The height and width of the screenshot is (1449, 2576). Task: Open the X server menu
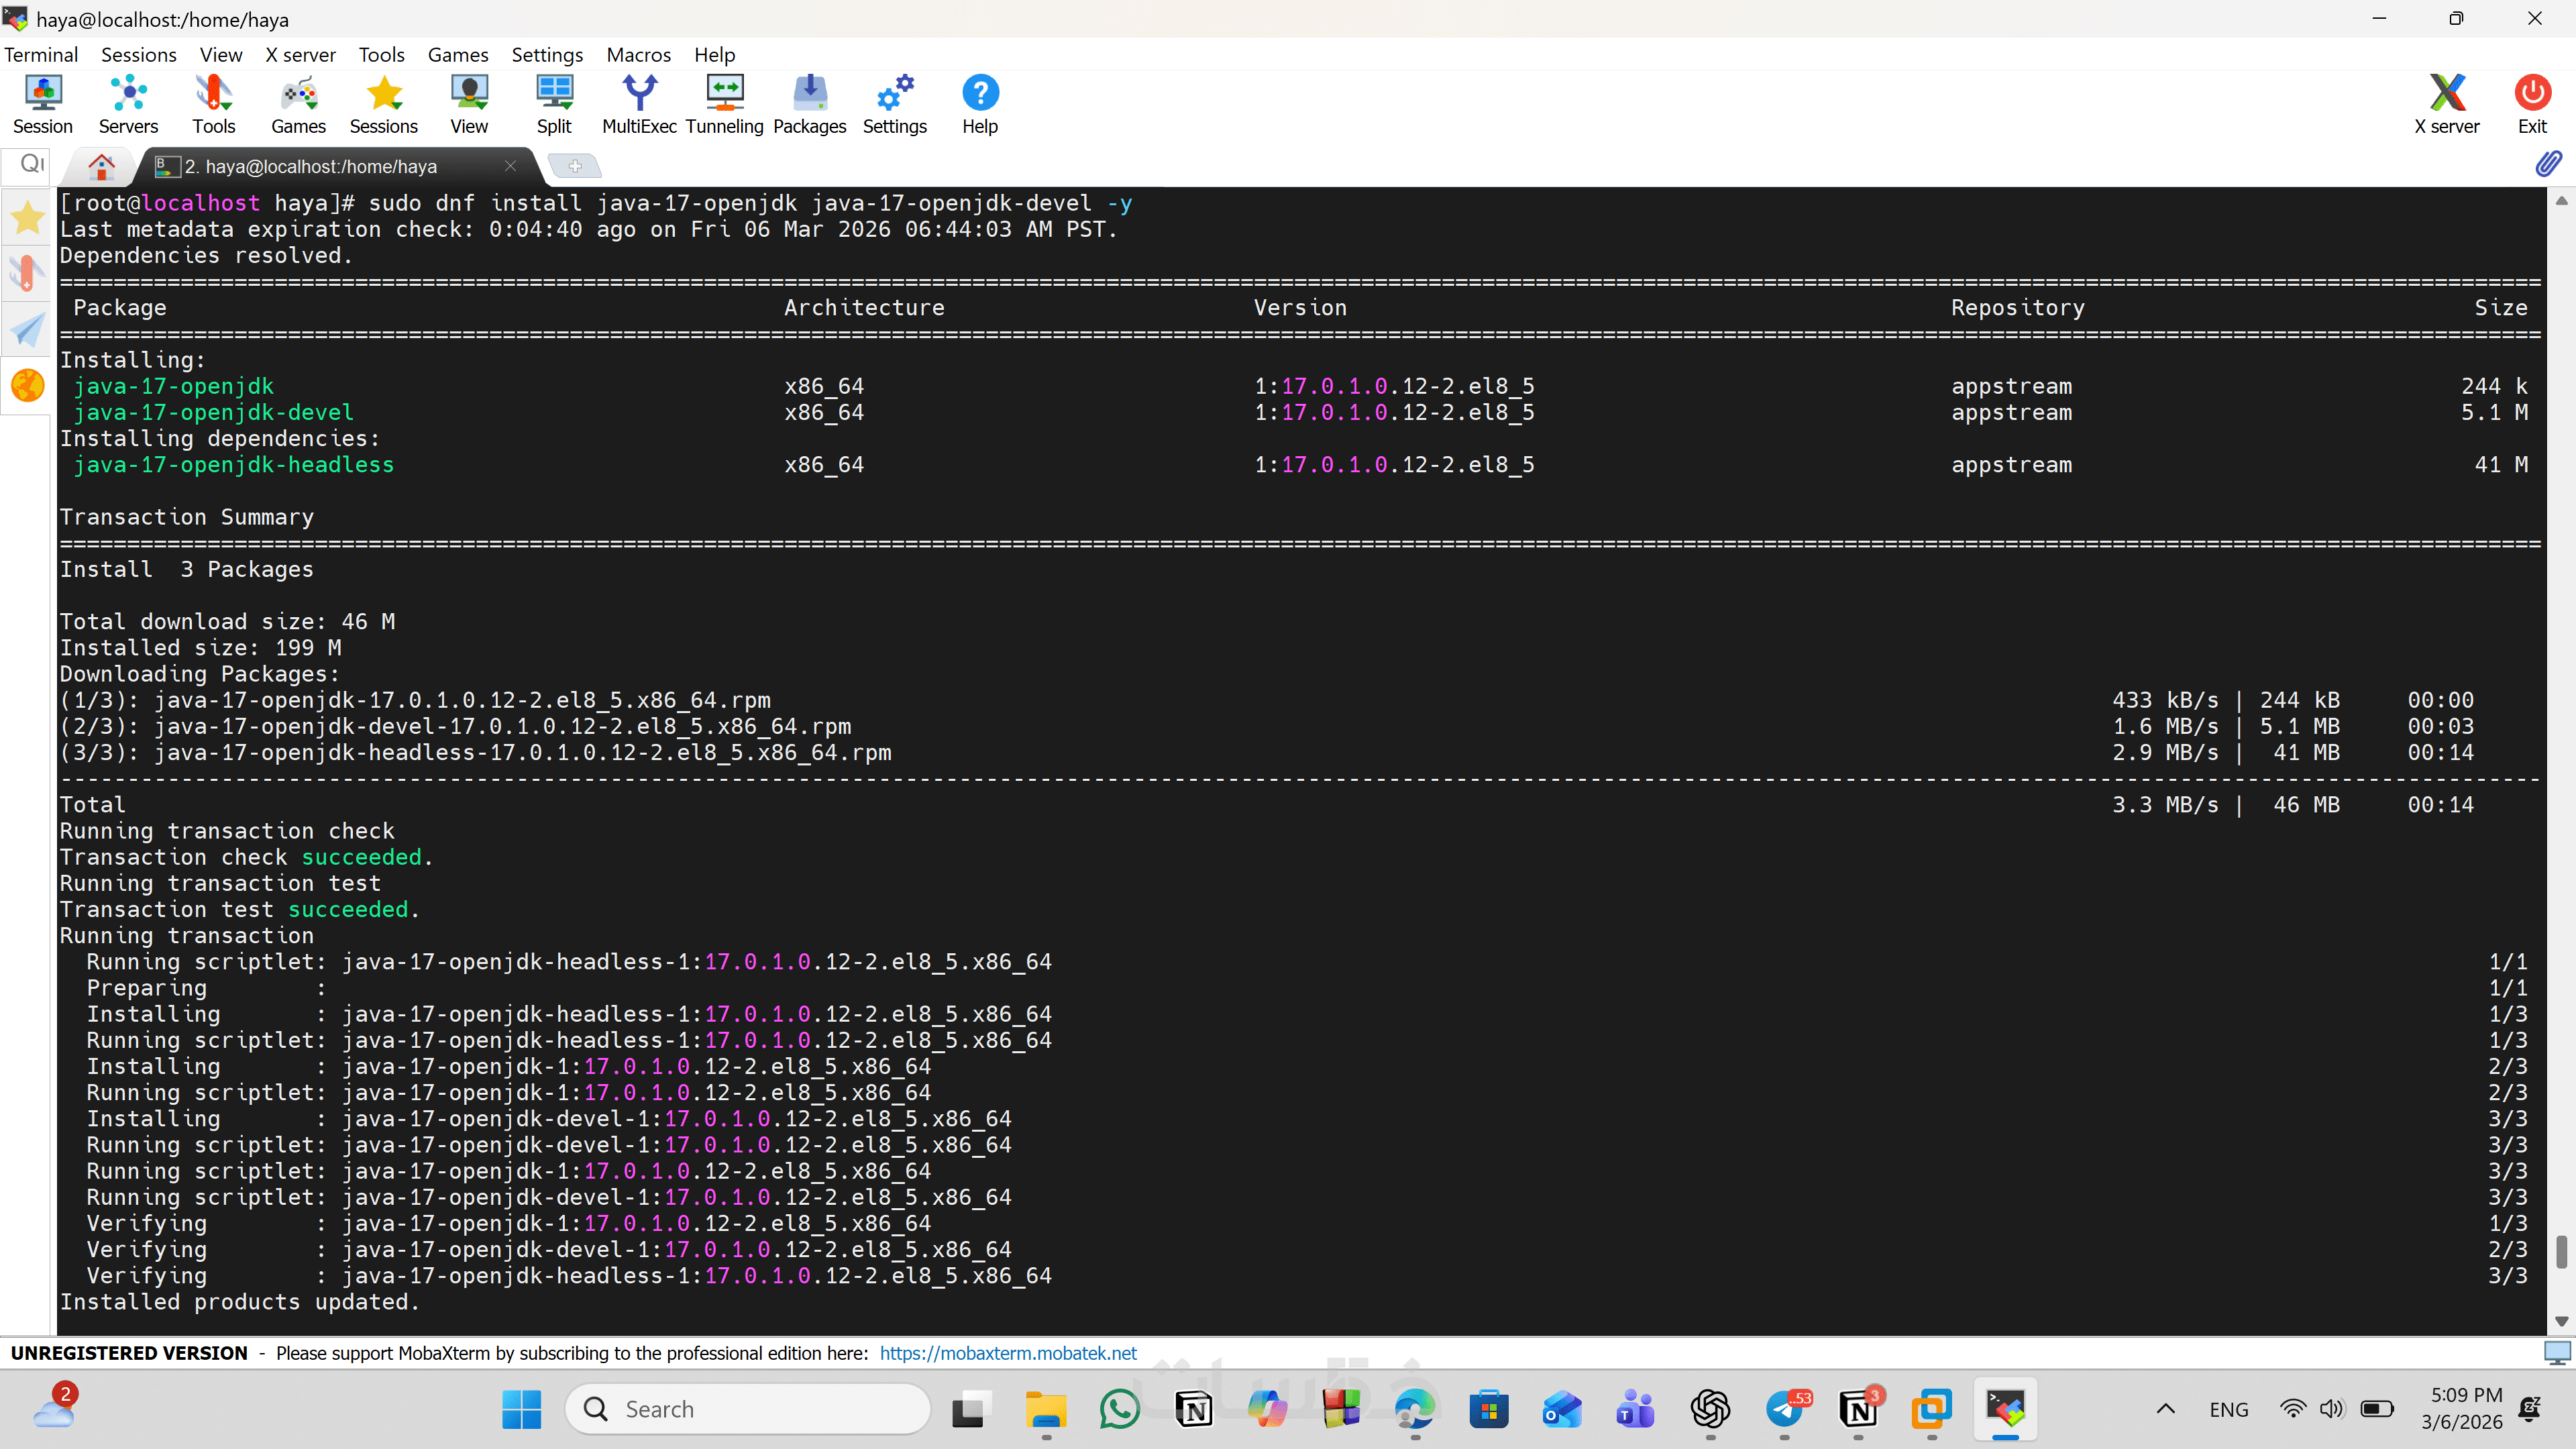300,55
